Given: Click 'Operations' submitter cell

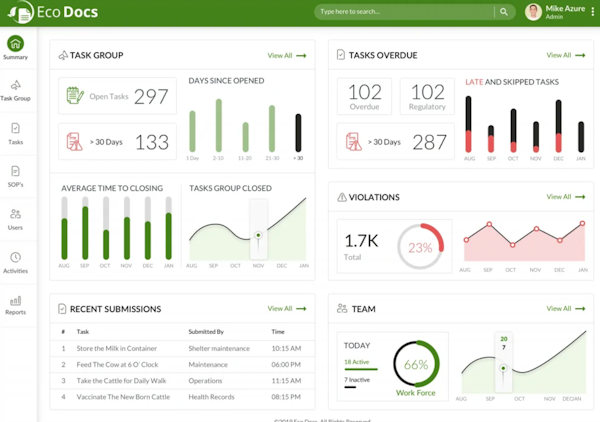Looking at the screenshot, I should 205,381.
